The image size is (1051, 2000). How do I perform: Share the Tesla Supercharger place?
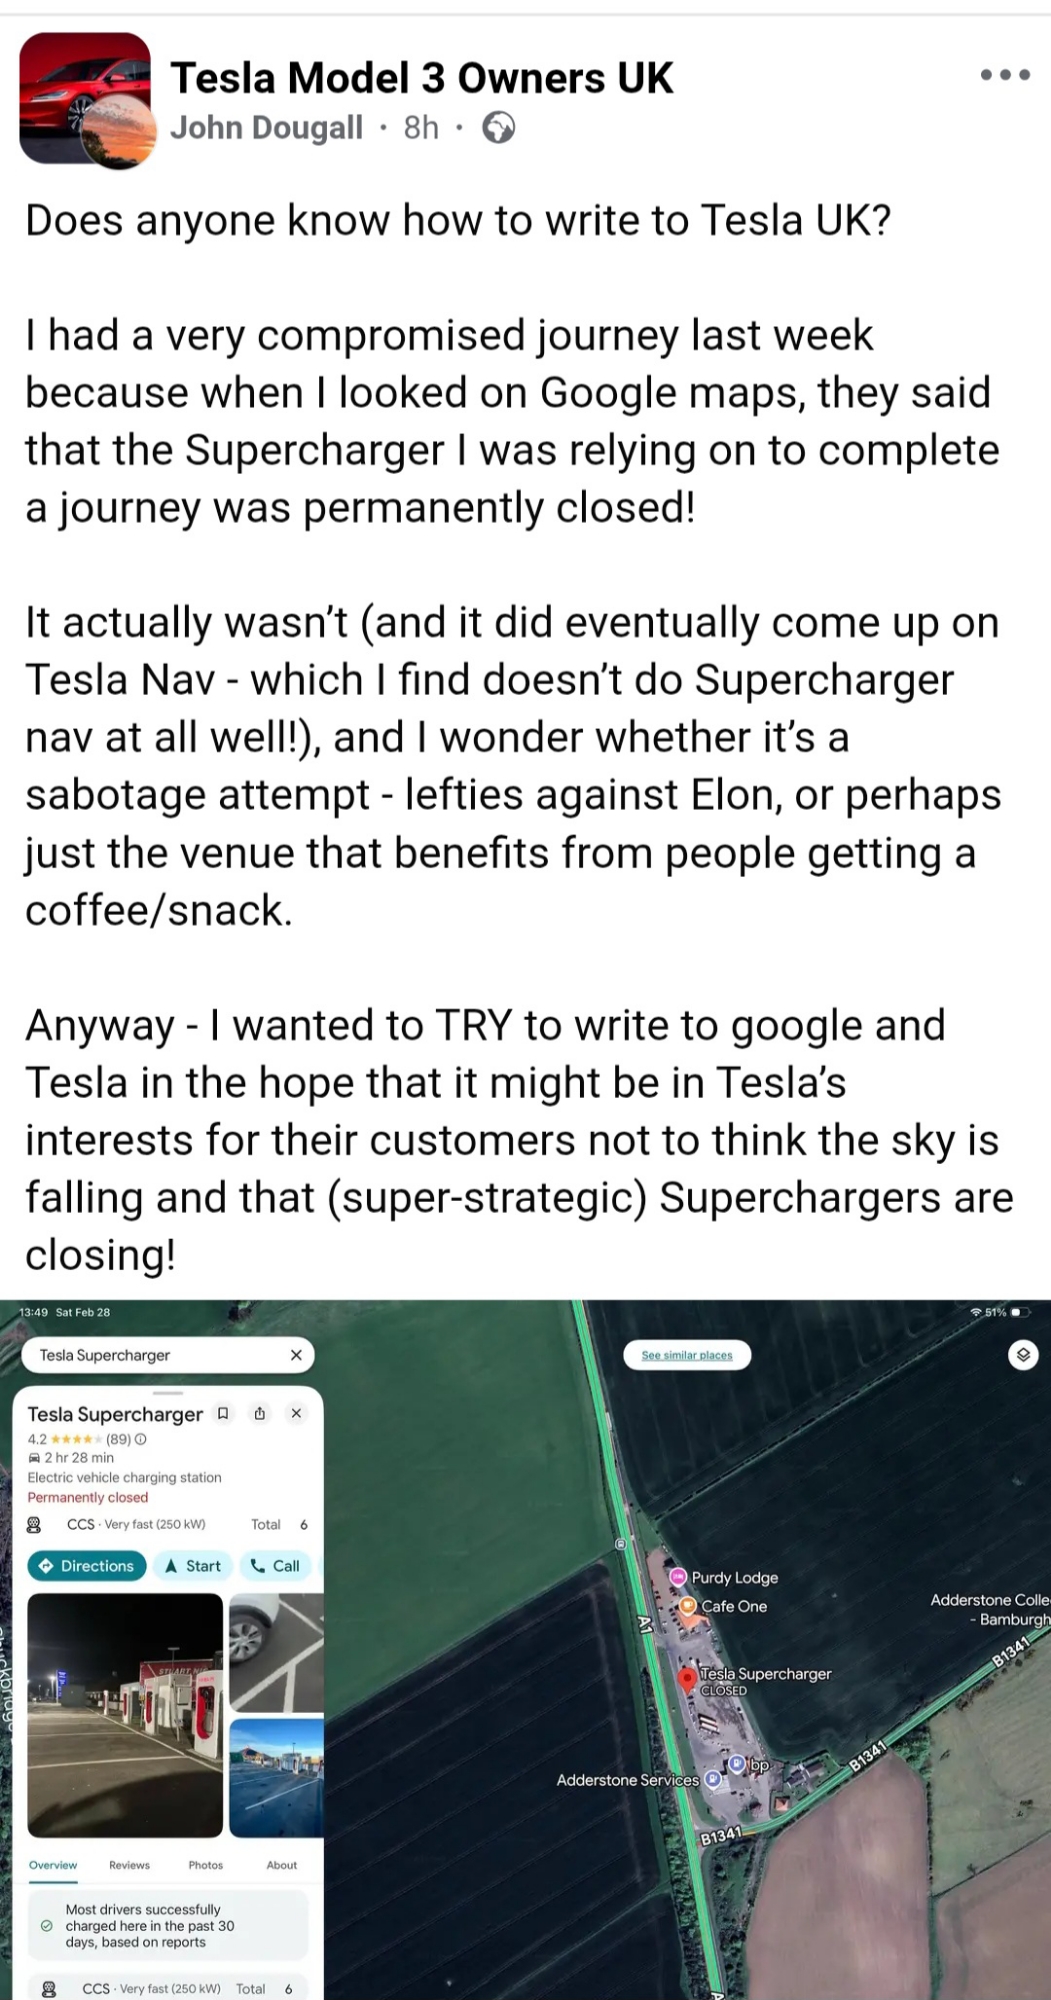click(x=259, y=1413)
